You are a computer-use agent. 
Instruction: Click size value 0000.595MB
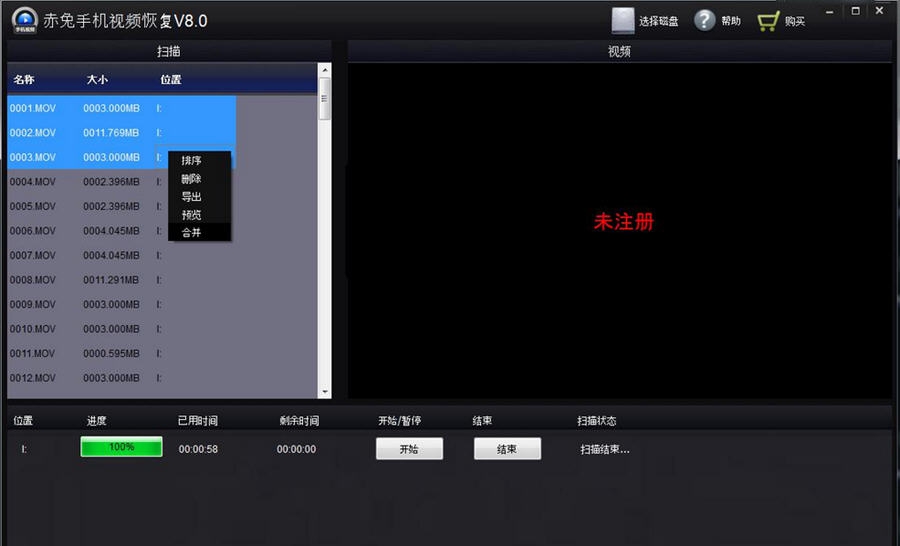tap(111, 353)
